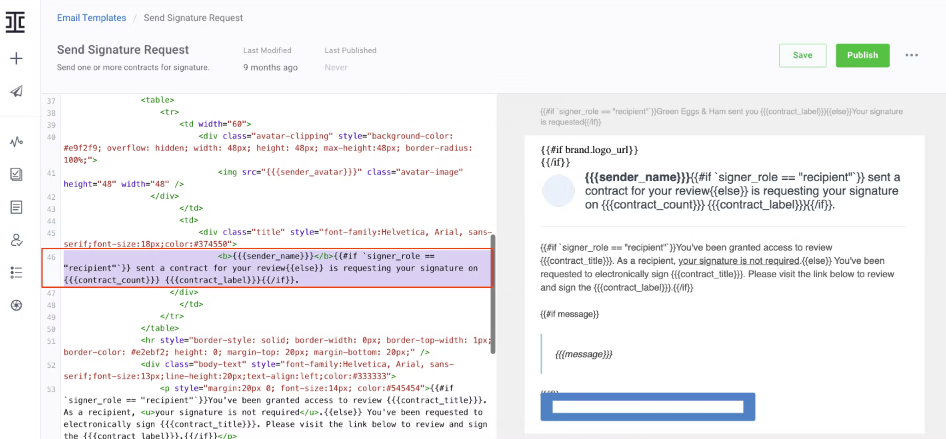Click the code editor vertical scrollbar

pyautogui.click(x=493, y=294)
